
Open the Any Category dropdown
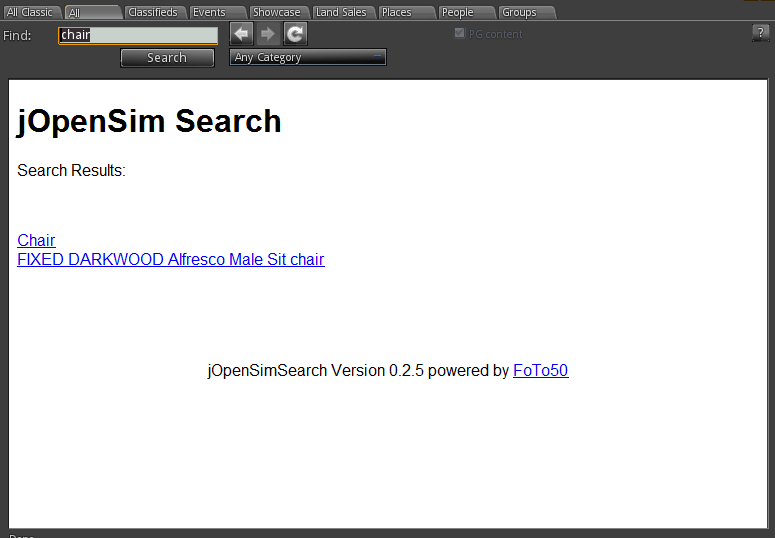[307, 57]
